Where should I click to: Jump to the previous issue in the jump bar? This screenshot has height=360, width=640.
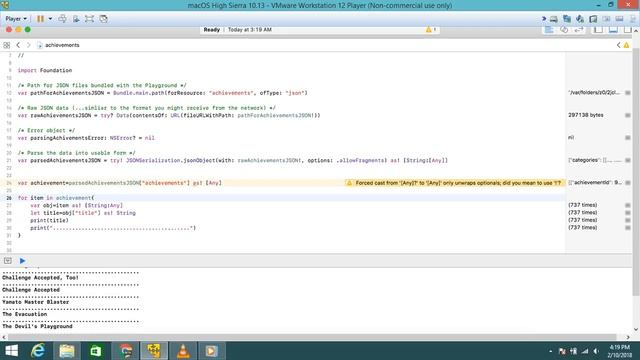619,45
